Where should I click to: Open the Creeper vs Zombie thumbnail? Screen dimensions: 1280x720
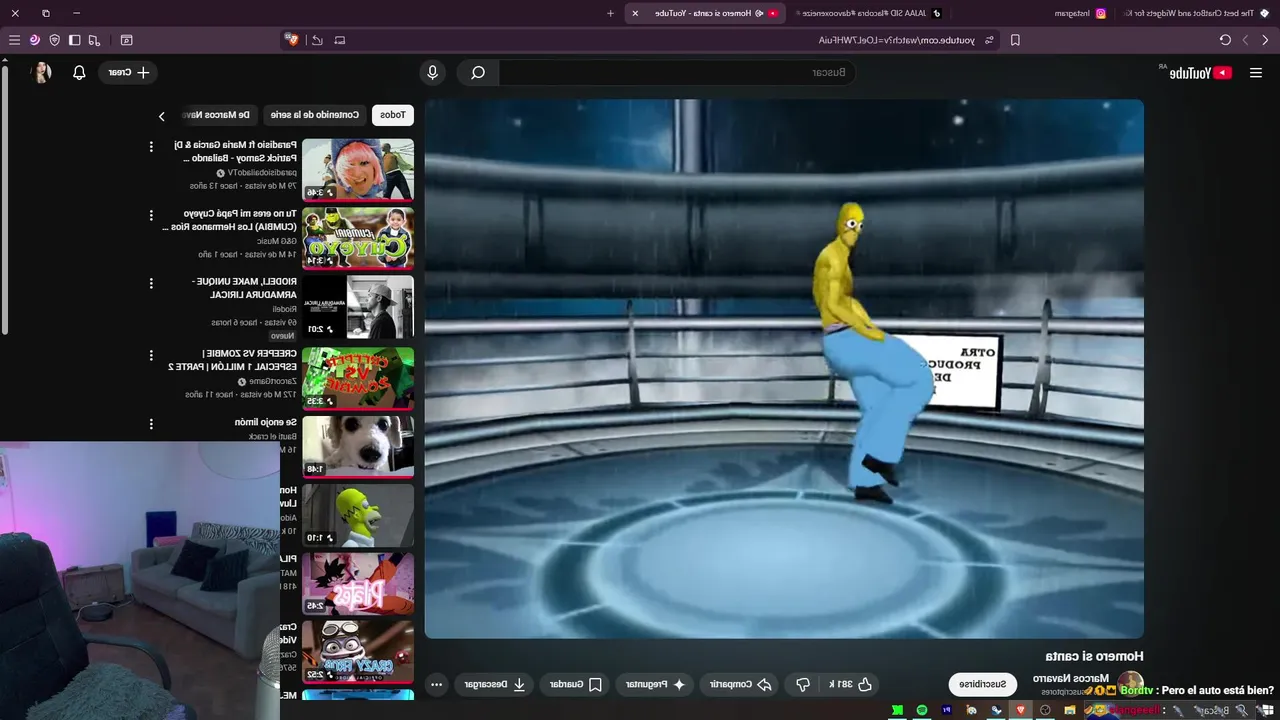click(358, 377)
